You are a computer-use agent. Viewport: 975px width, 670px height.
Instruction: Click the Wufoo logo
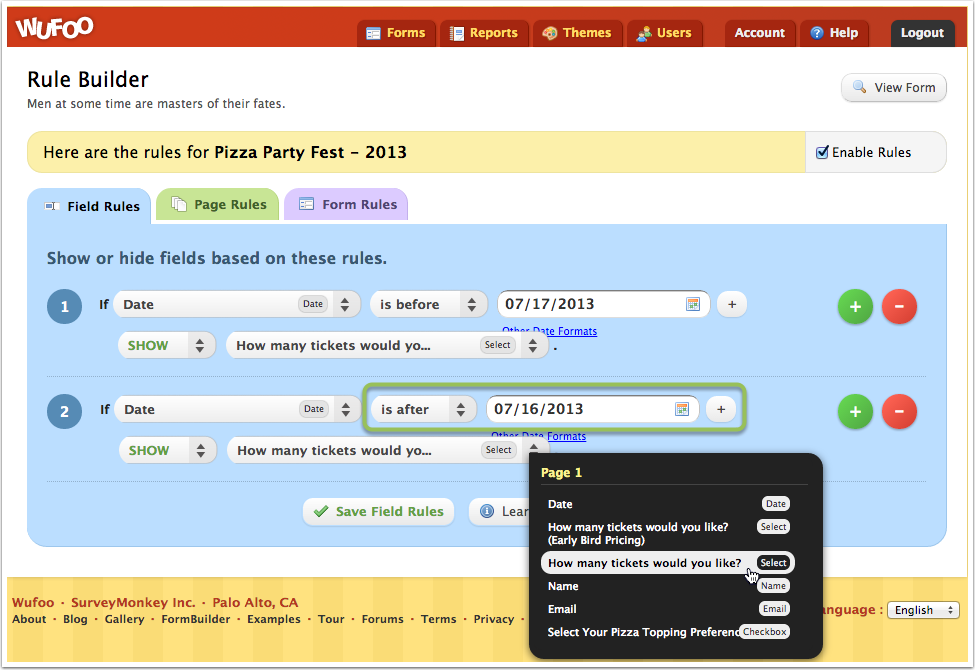pyautogui.click(x=55, y=27)
